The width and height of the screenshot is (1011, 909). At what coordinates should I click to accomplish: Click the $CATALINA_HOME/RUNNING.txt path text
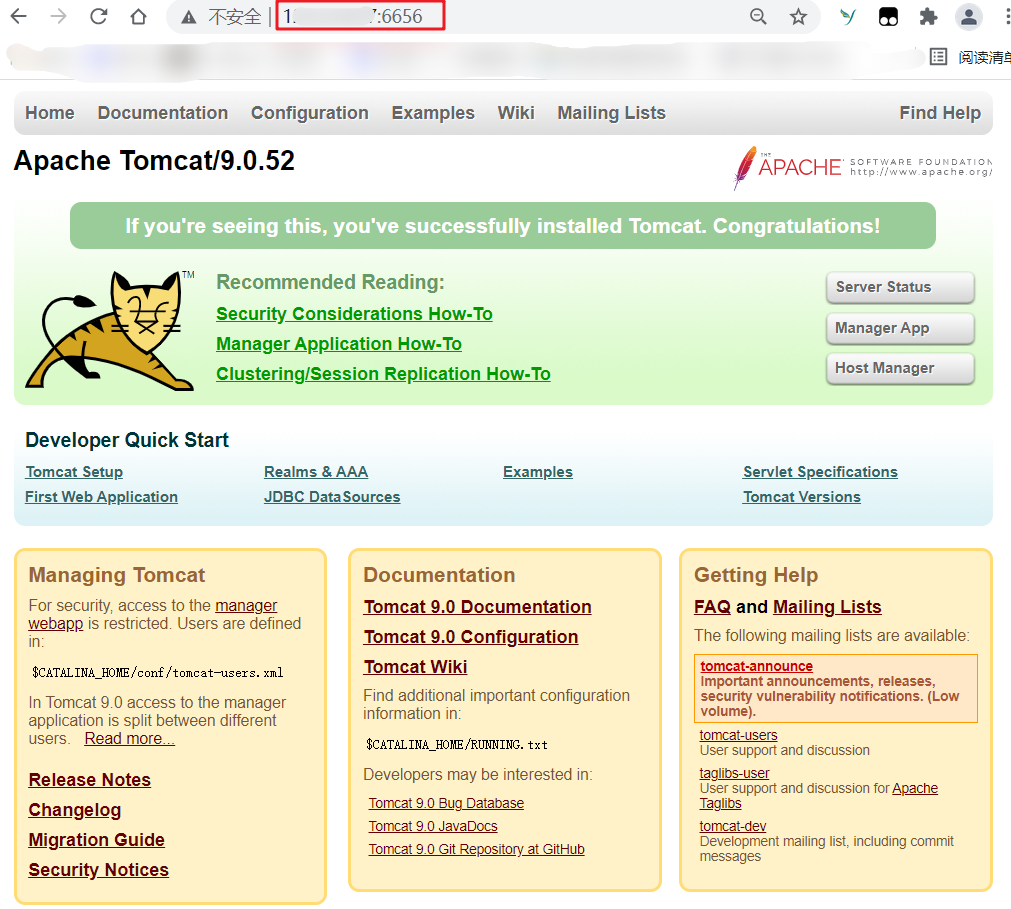(x=456, y=745)
